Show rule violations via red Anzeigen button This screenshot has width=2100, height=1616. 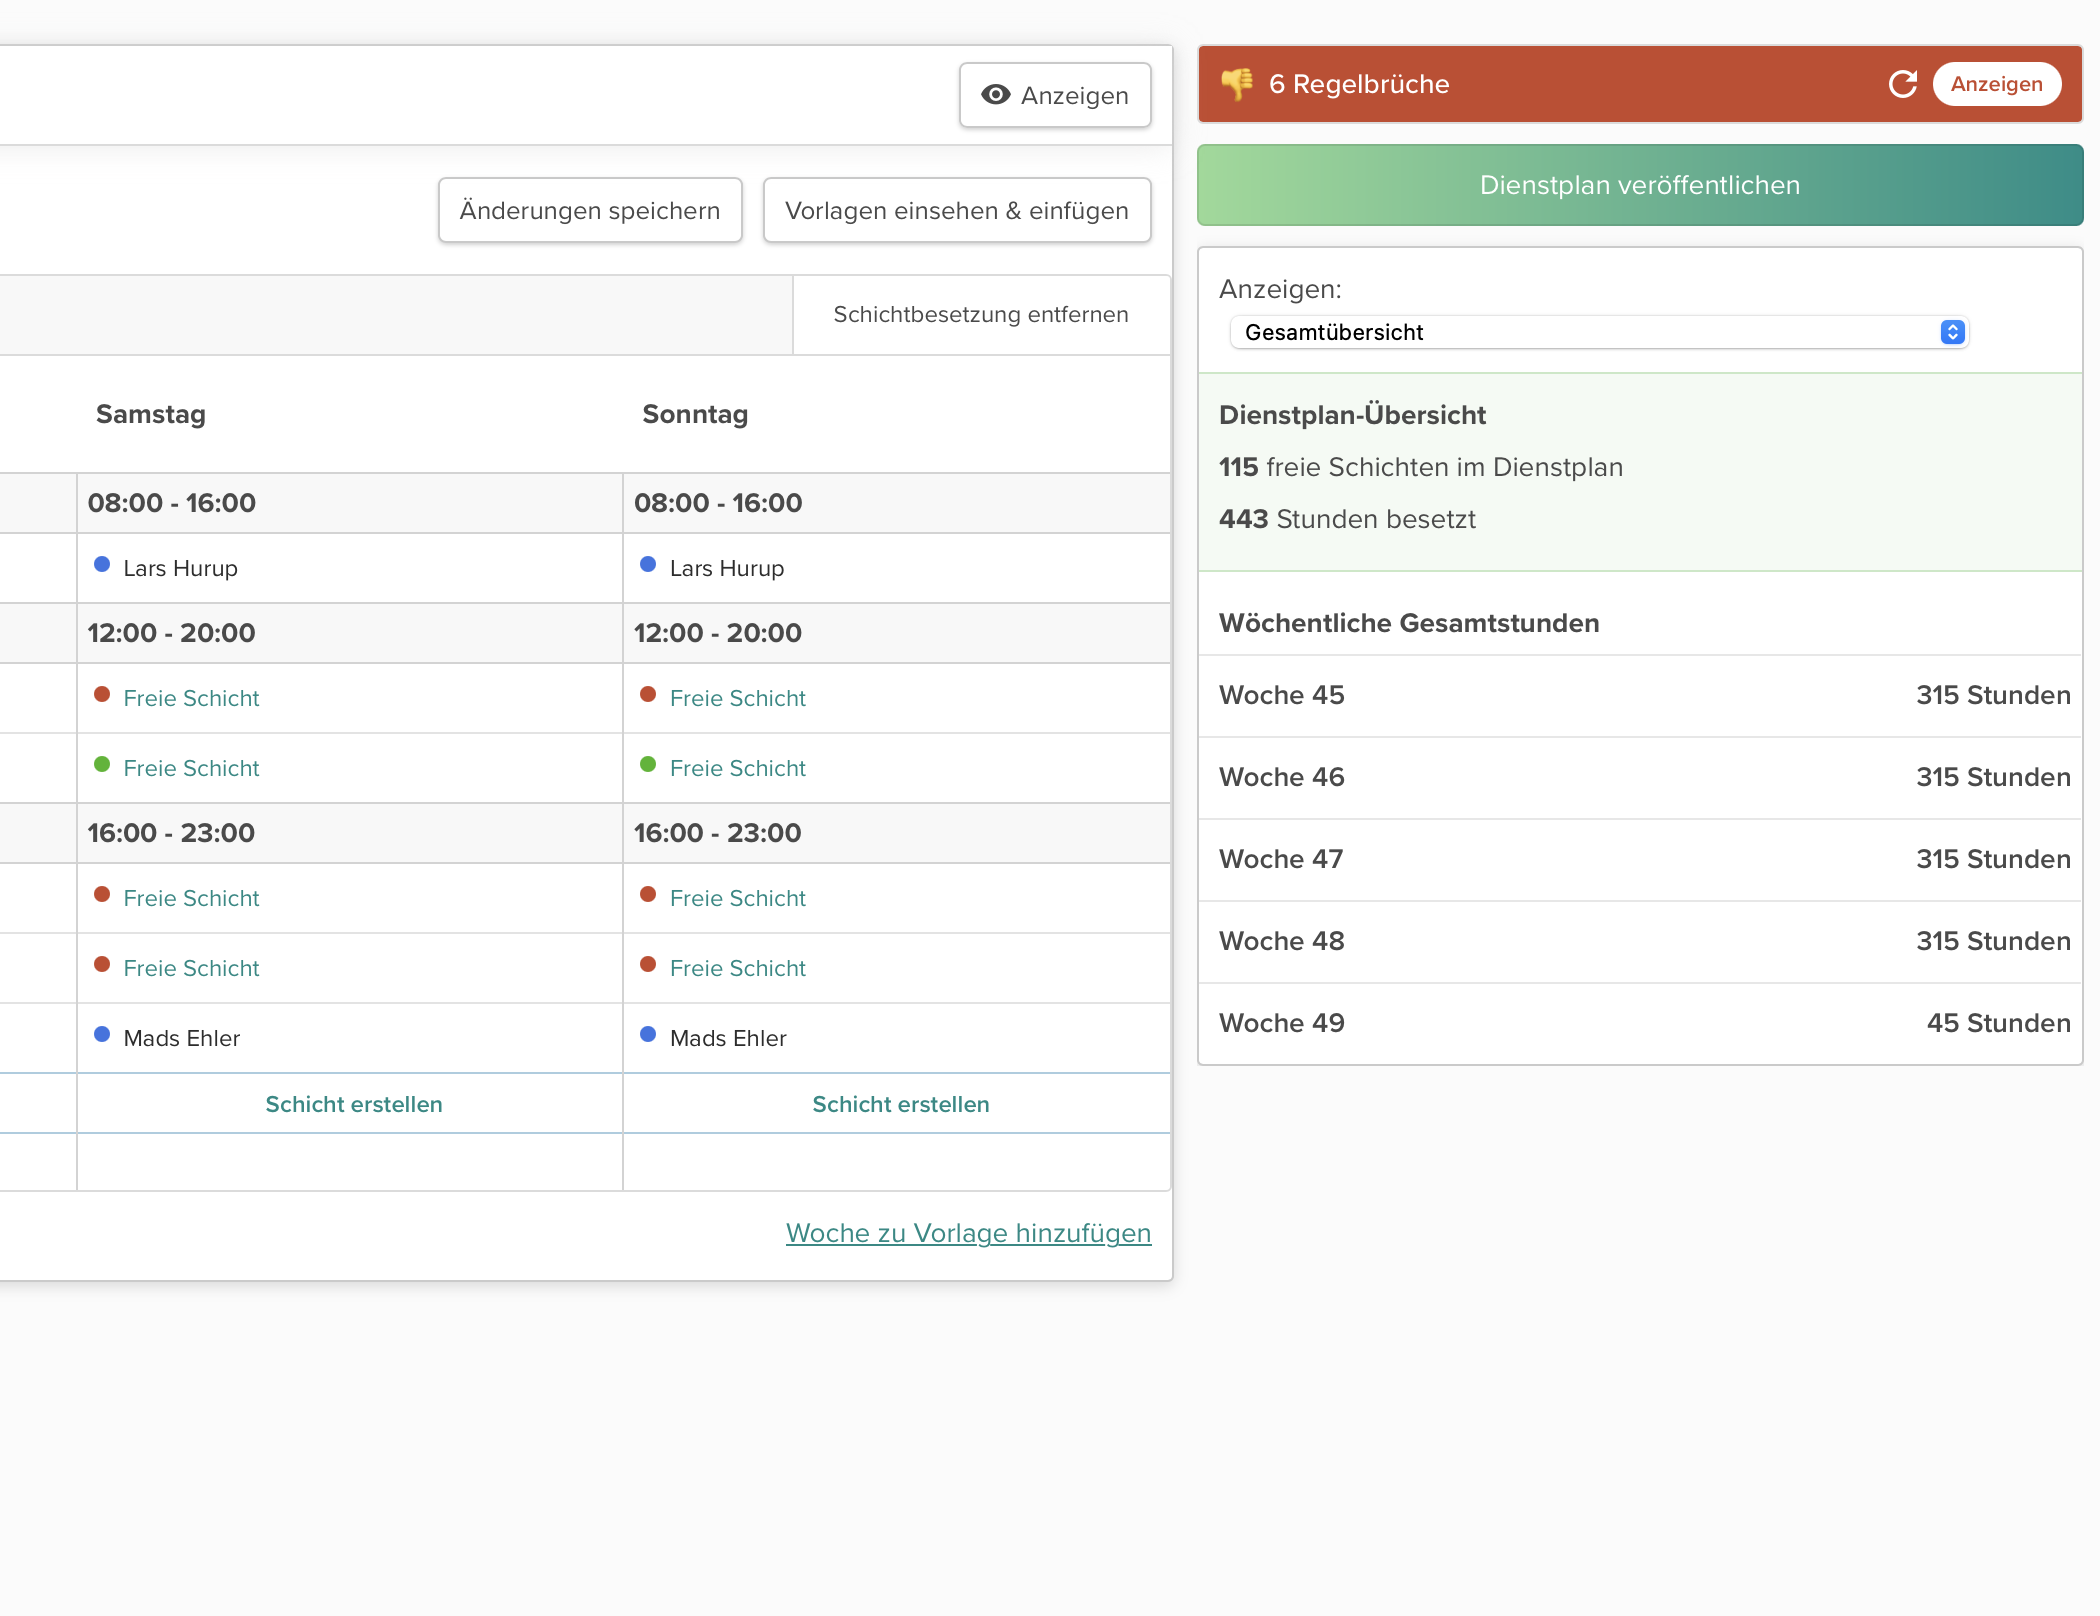(x=1996, y=84)
